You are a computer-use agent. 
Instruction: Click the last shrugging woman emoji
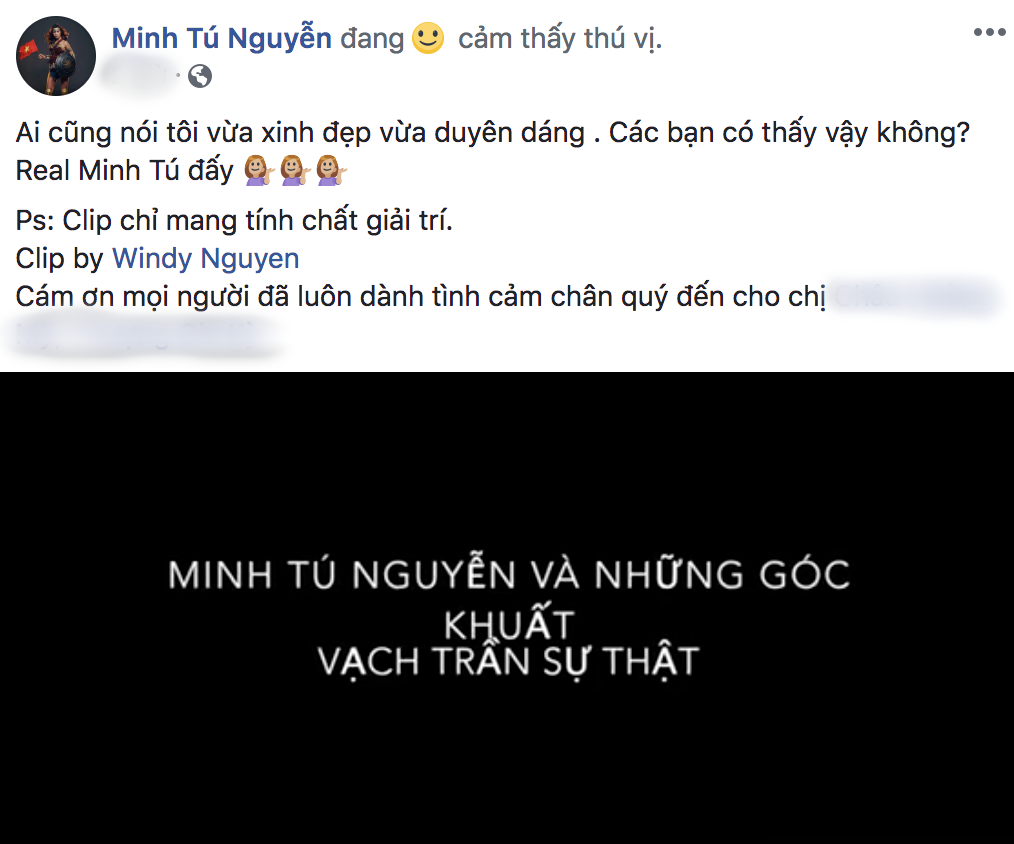point(332,171)
